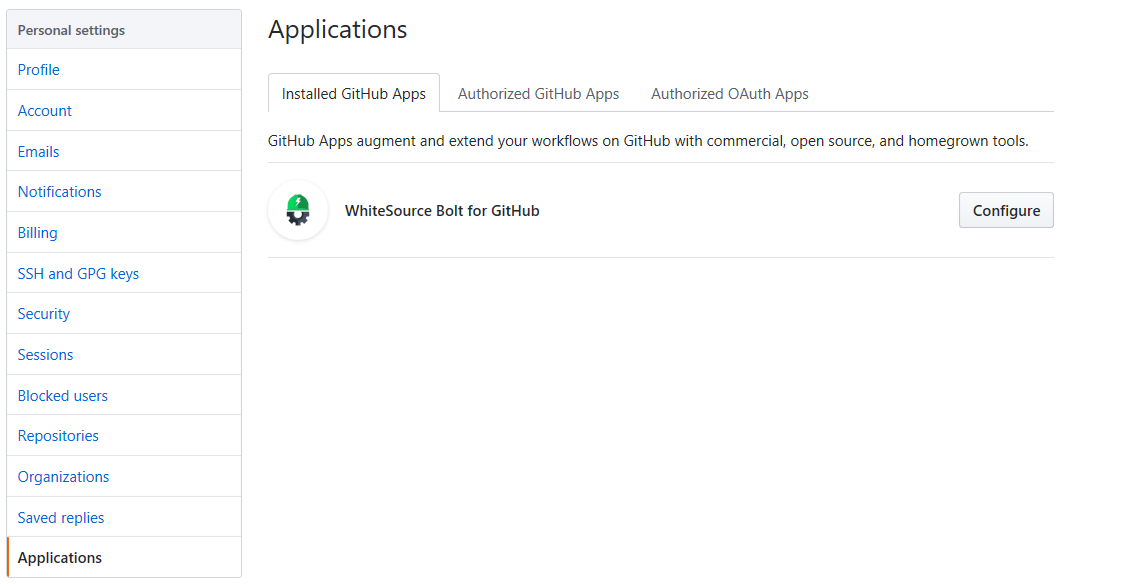This screenshot has height=584, width=1132.
Task: Open the Authorized GitHub Apps tab
Action: tap(538, 94)
